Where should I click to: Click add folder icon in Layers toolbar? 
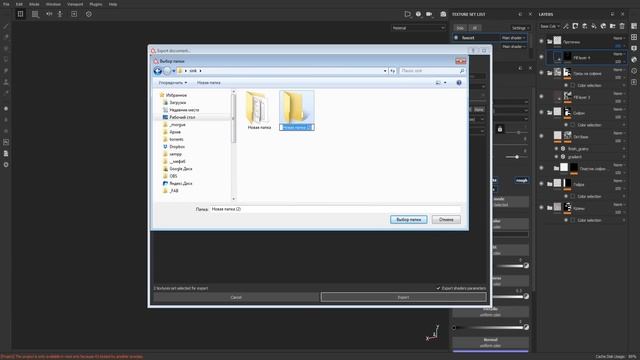[613, 27]
